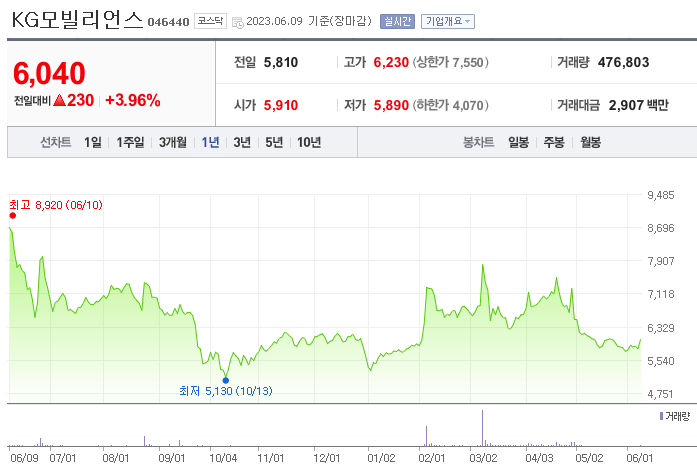Screen dimensions: 697x469
Task: Switch to 월봉 candle chart
Action: click(x=590, y=142)
